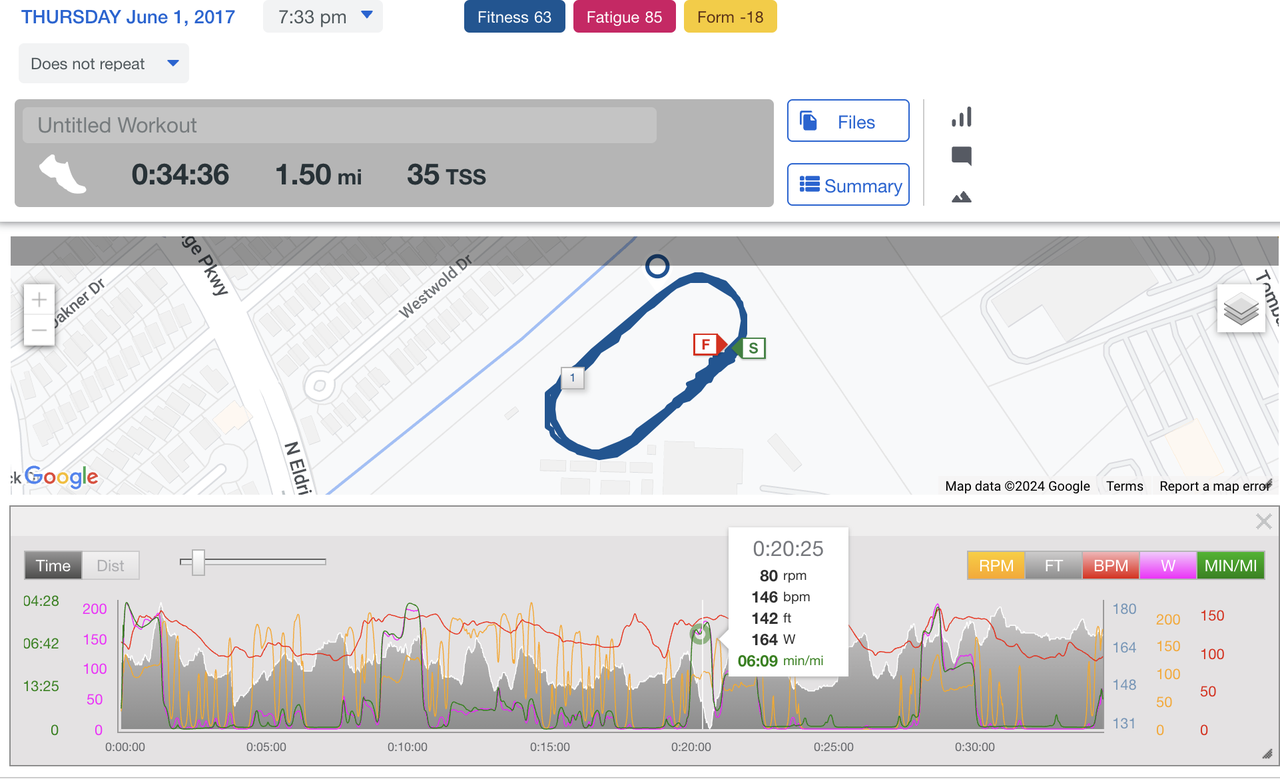1280x779 pixels.
Task: Click the bar chart analysis icon
Action: [x=961, y=118]
